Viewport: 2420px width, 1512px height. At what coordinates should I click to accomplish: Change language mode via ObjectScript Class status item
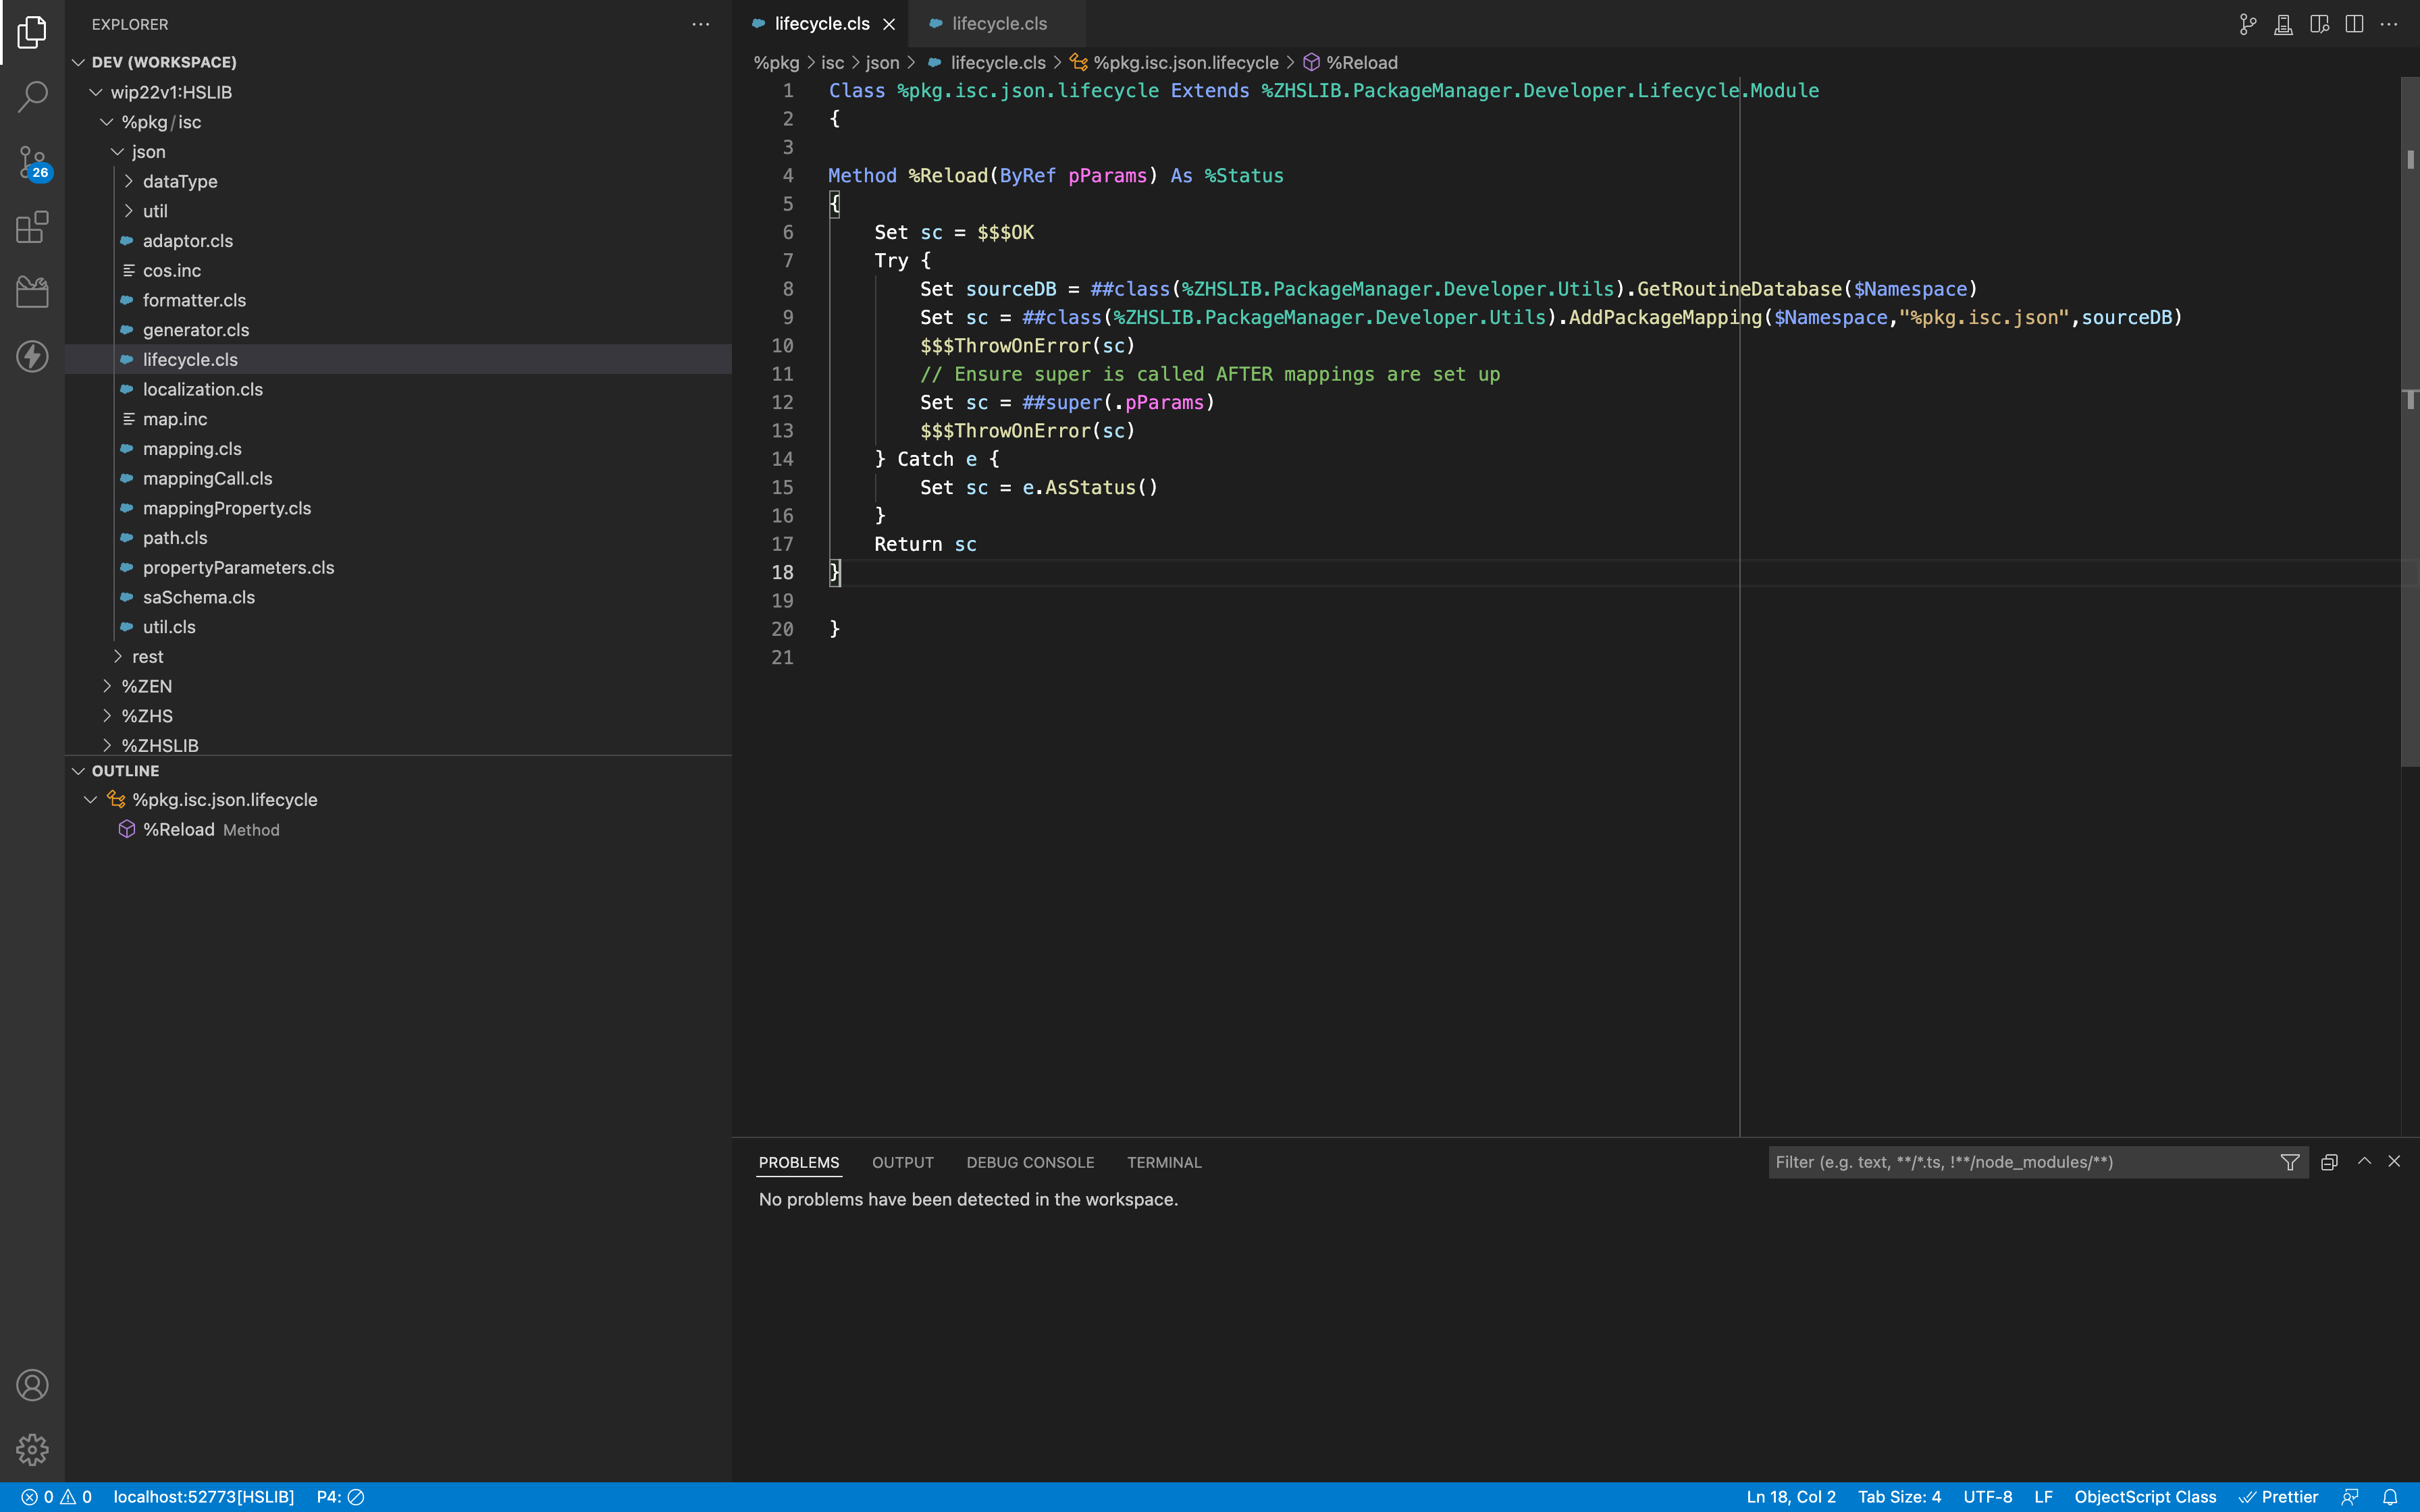click(2144, 1496)
